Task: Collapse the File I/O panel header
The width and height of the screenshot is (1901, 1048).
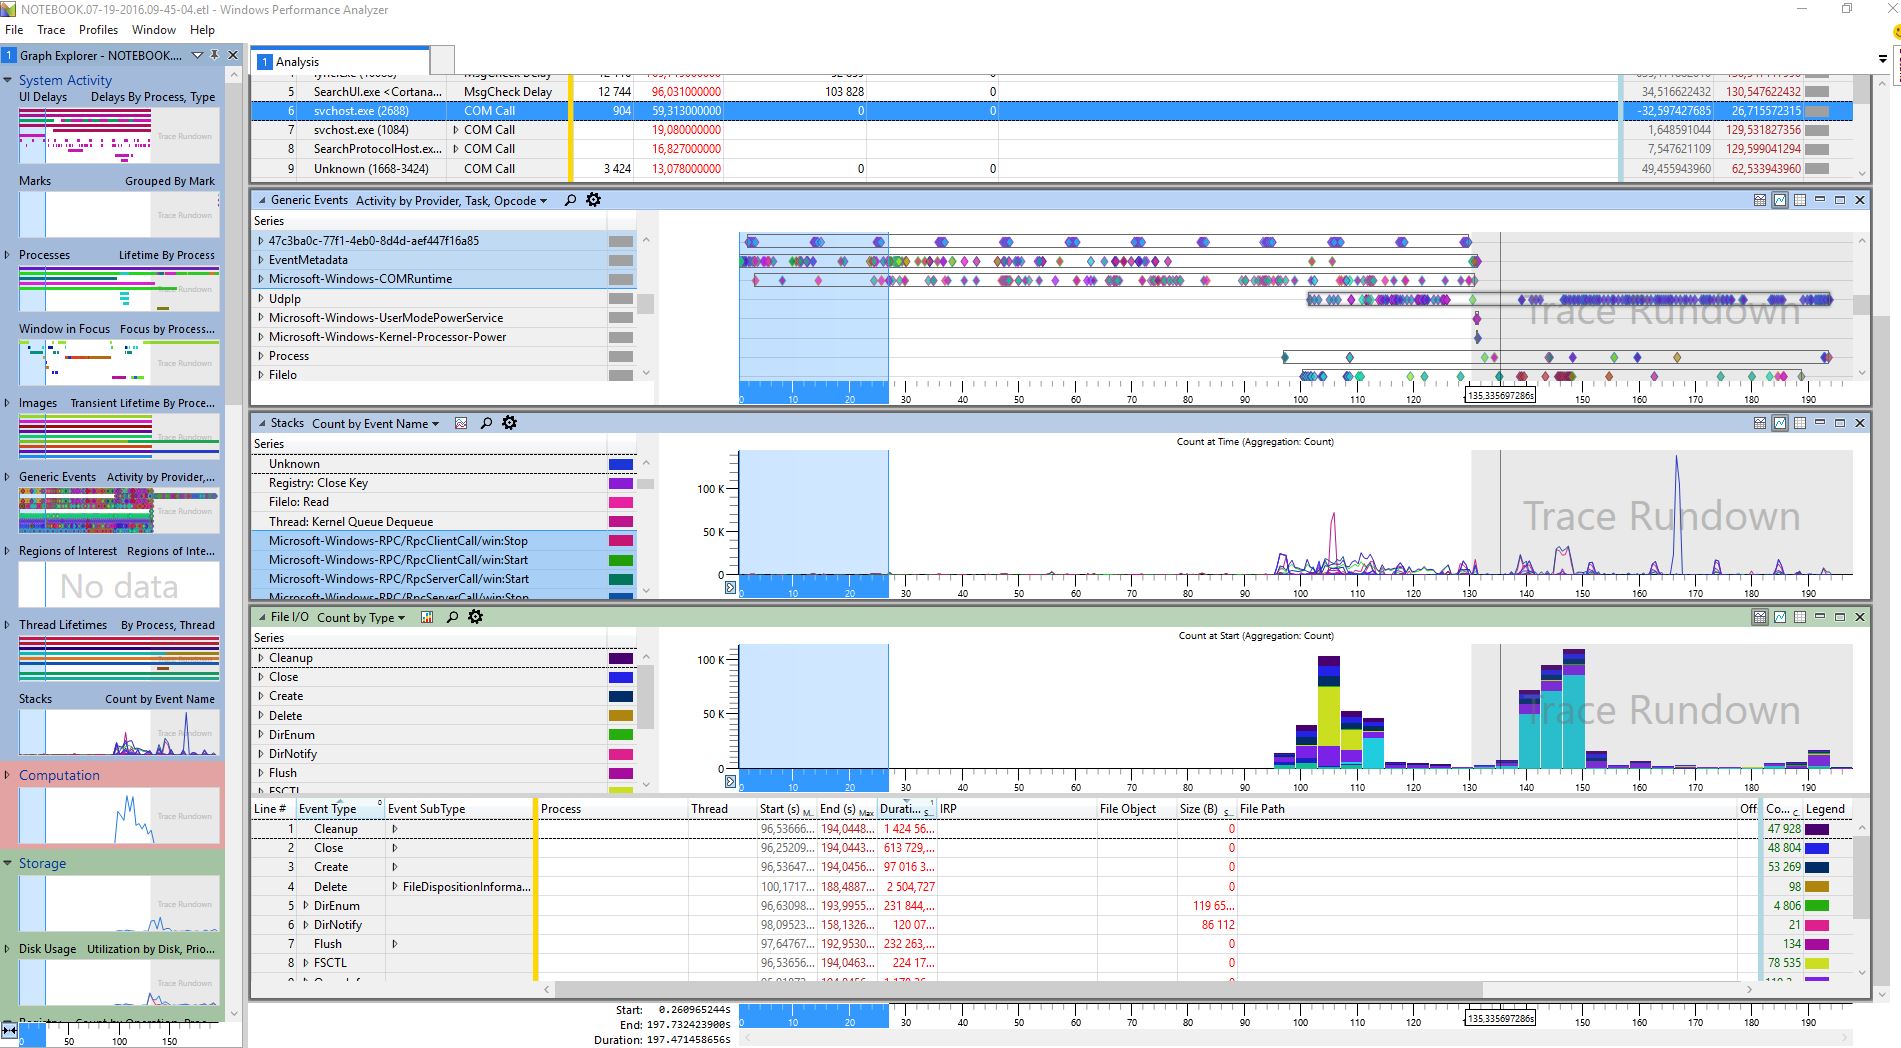Action: [262, 617]
